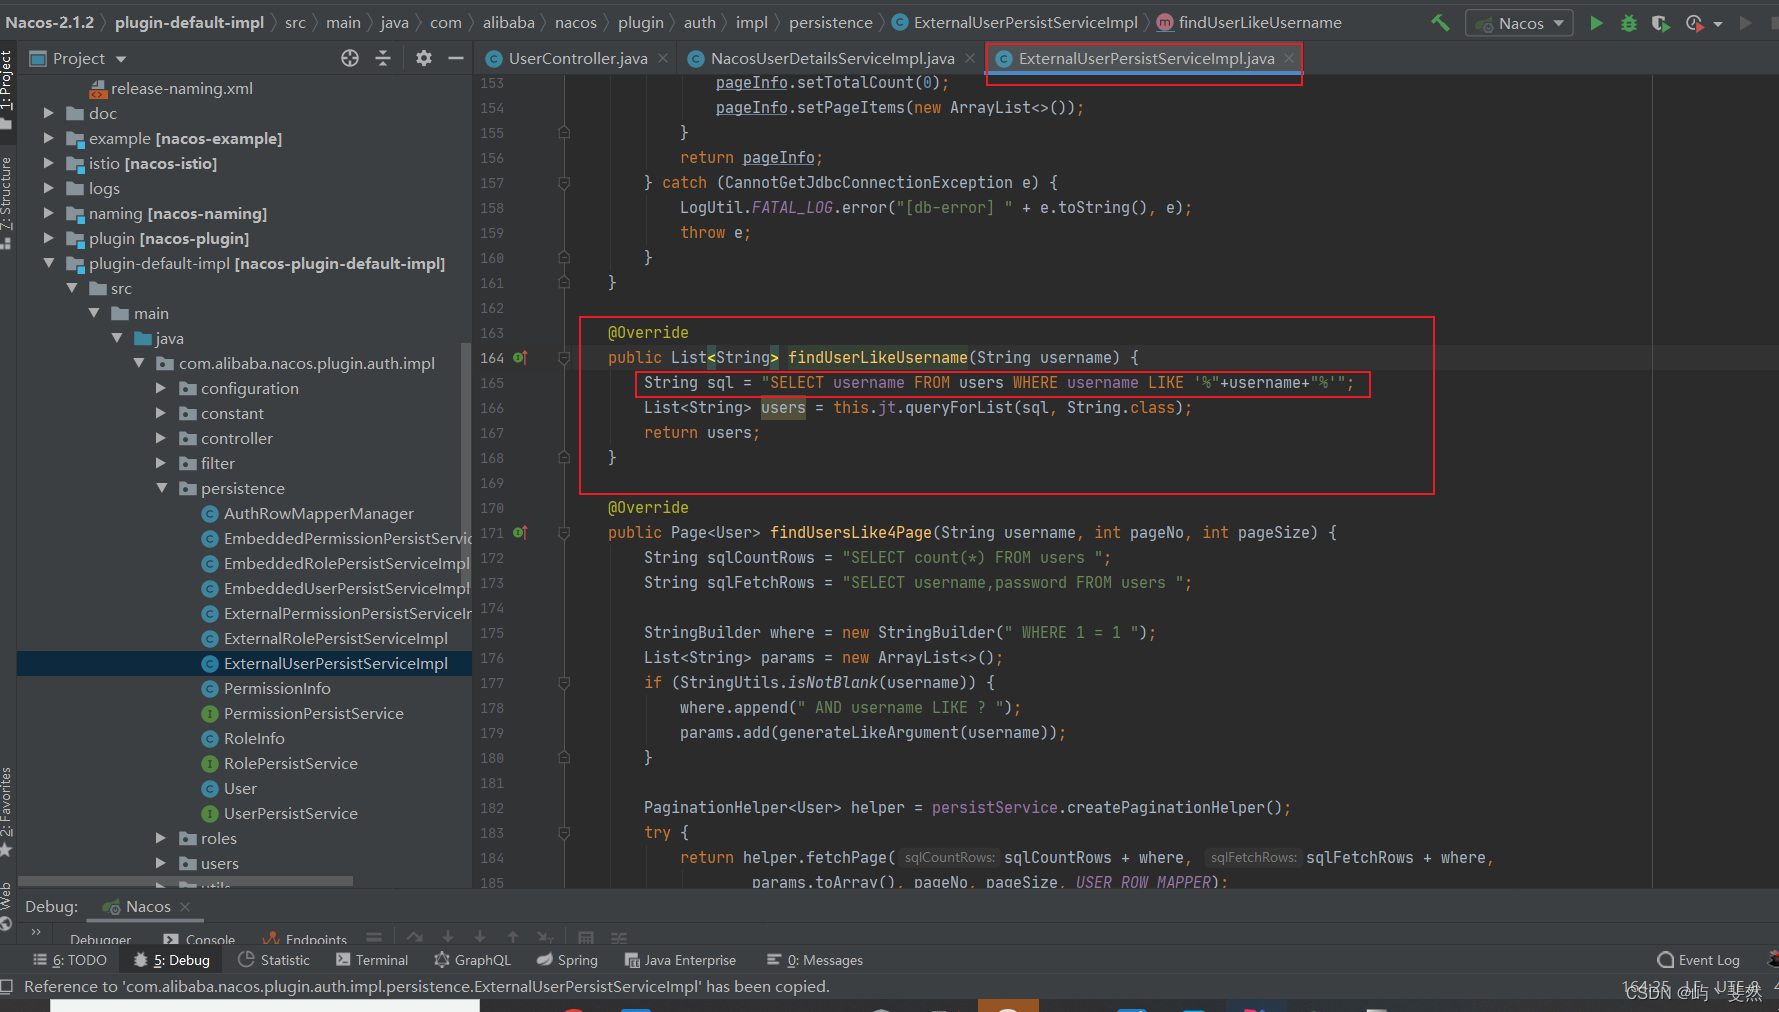The width and height of the screenshot is (1779, 1012).
Task: Open RoleInfo class in tree
Action: point(254,738)
